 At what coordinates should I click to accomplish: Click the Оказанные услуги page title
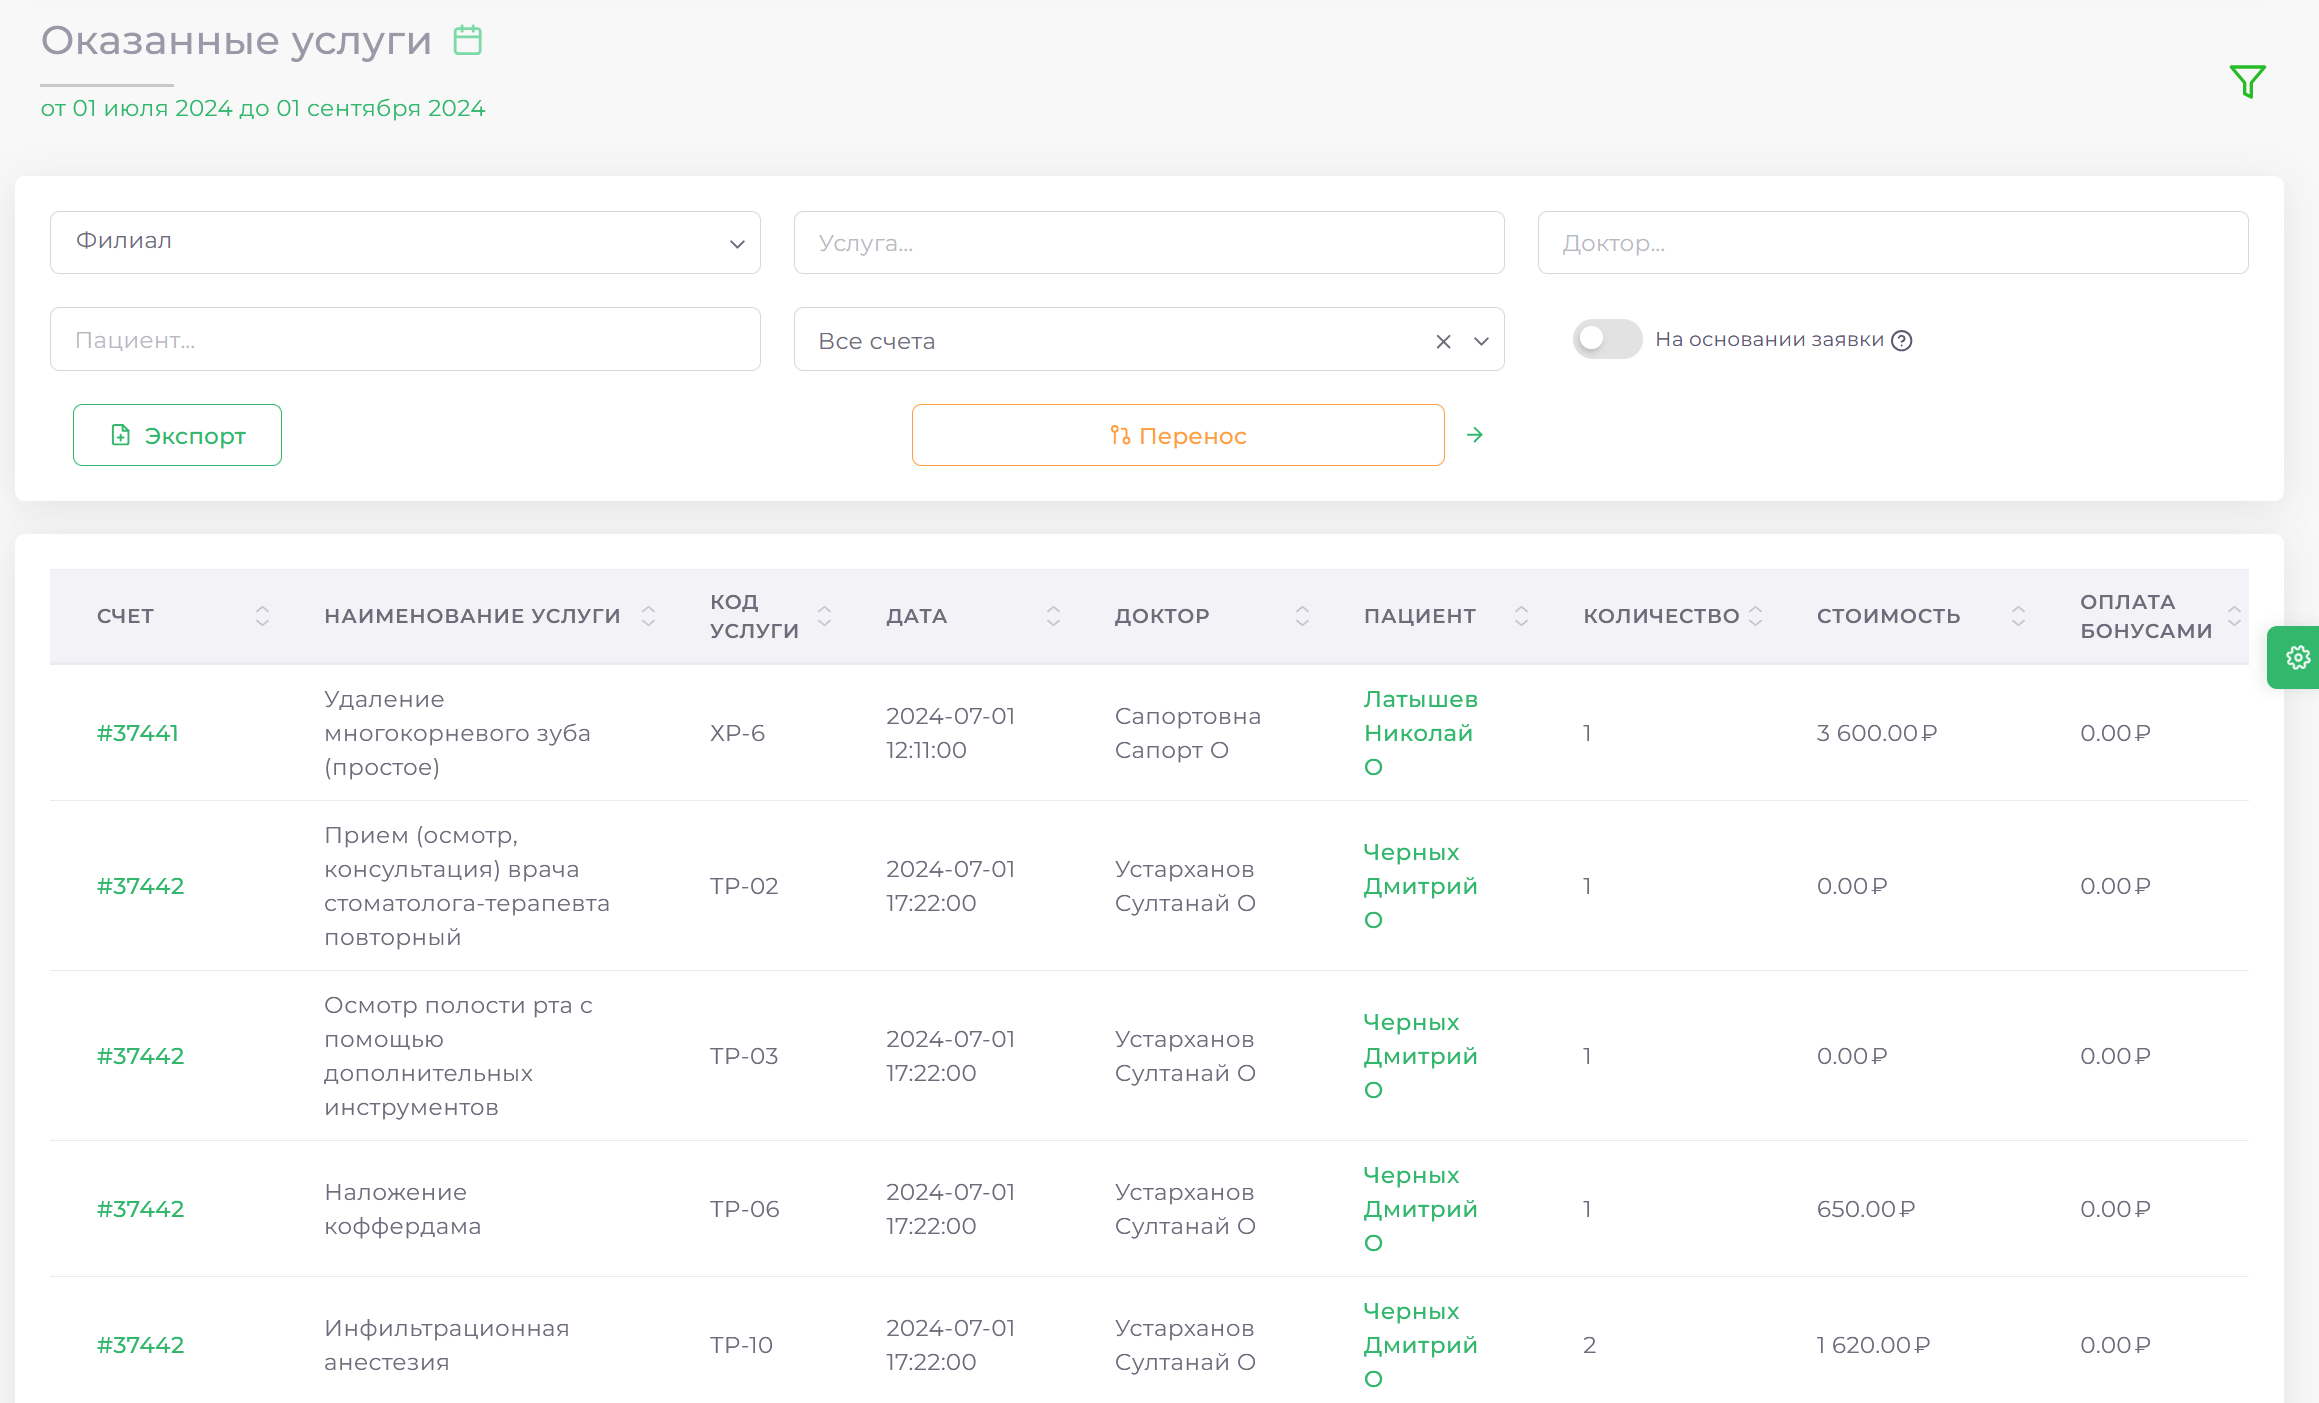click(x=236, y=41)
